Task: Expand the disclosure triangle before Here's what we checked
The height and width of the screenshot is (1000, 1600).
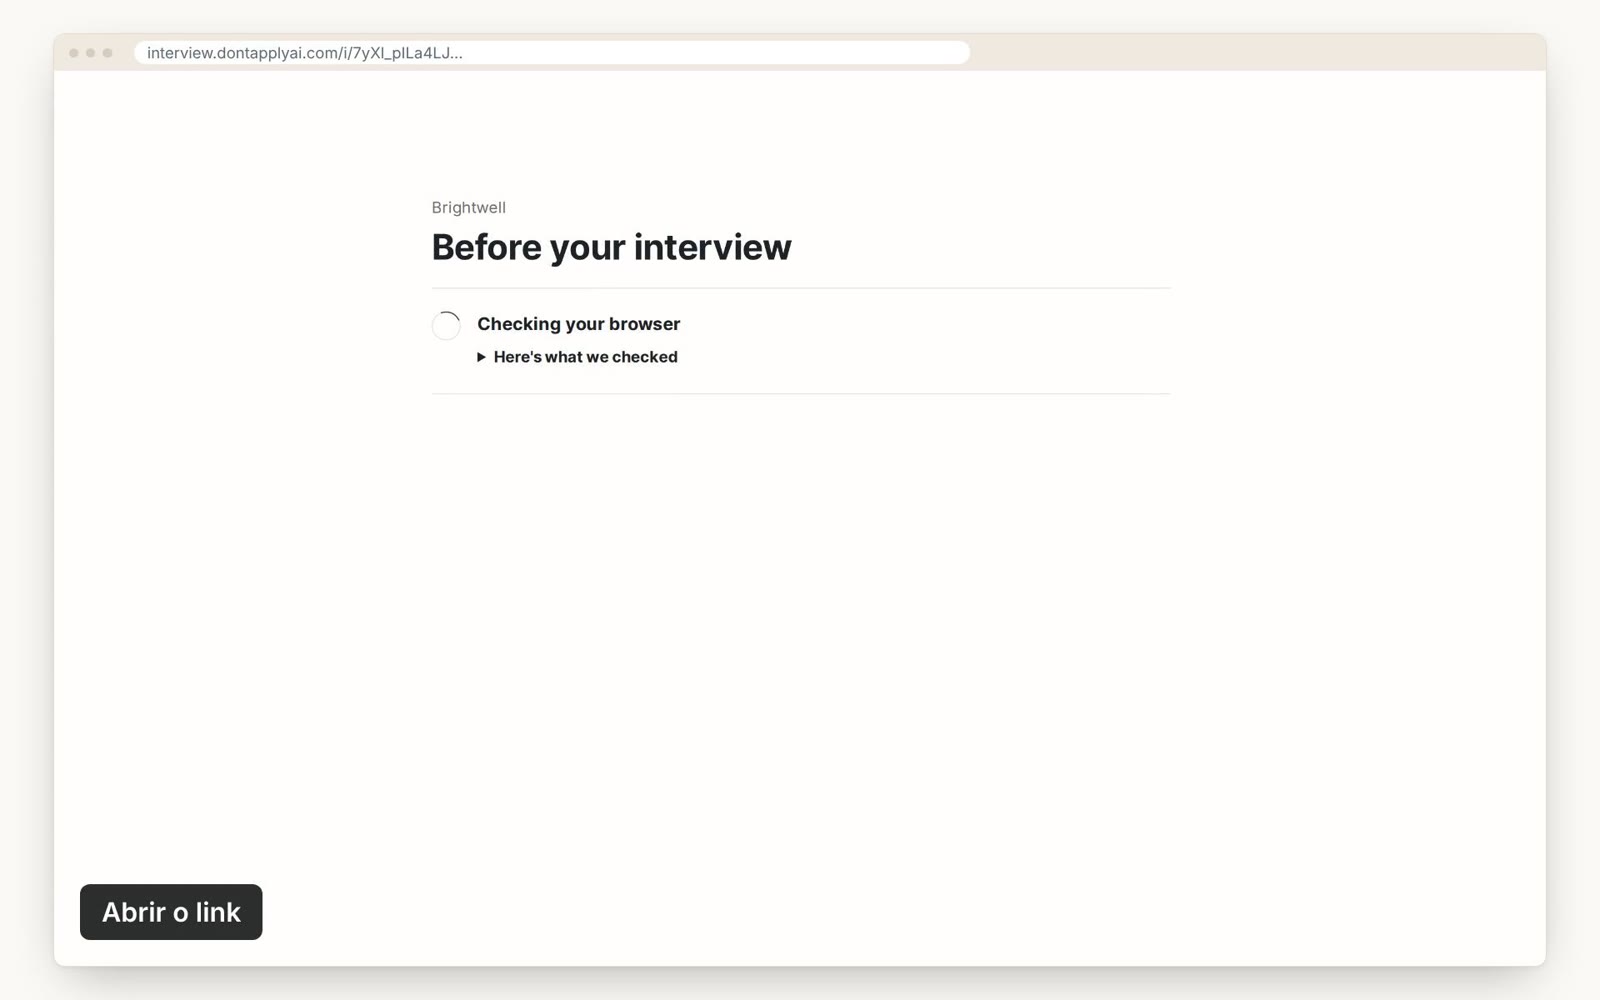Action: (x=481, y=357)
